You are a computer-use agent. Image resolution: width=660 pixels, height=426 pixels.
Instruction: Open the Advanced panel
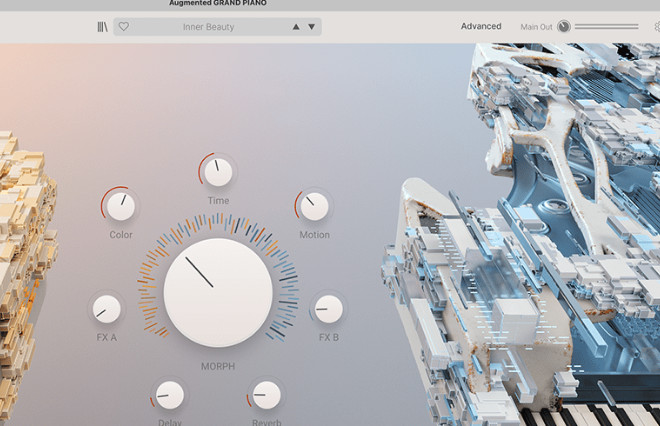coord(481,26)
